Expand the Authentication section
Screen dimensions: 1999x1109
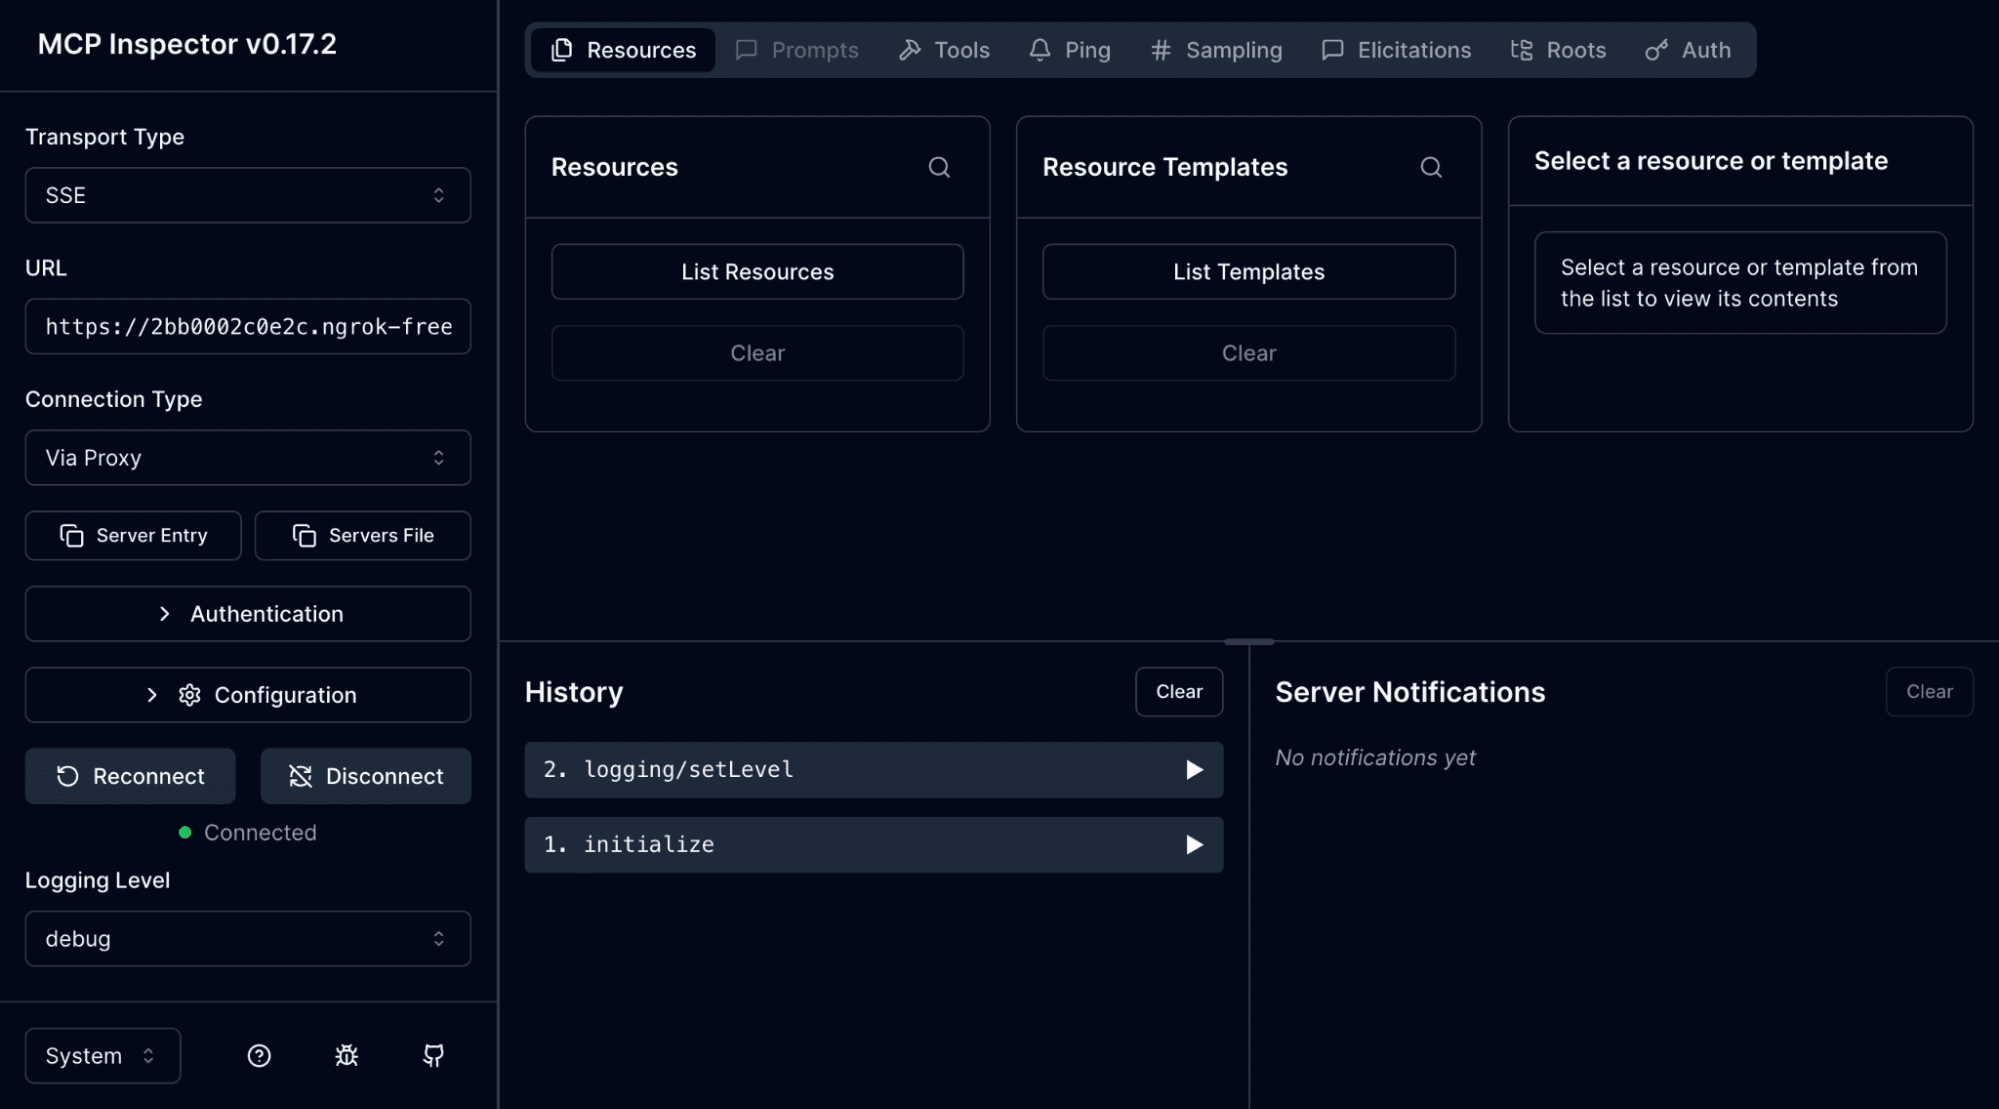(247, 614)
